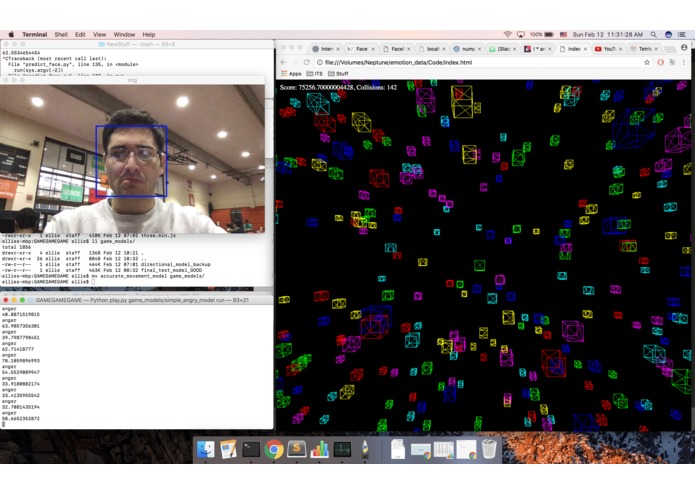Switch to the 'Facel' Chrome tab
Screen dimensions: 695x494
point(397,49)
